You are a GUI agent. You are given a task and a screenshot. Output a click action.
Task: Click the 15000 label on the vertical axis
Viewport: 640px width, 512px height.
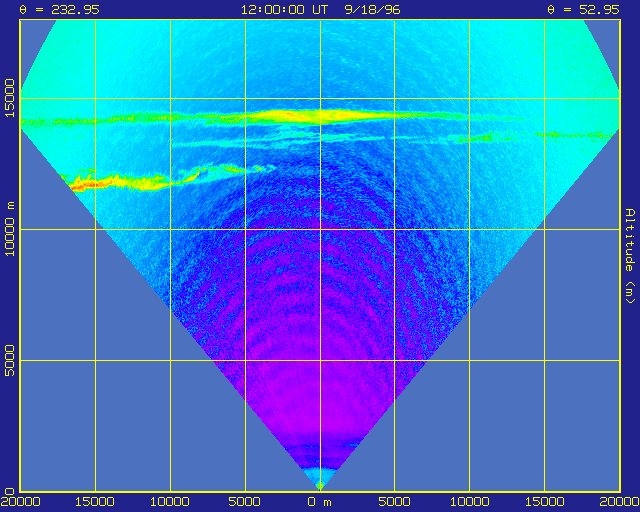coord(9,98)
